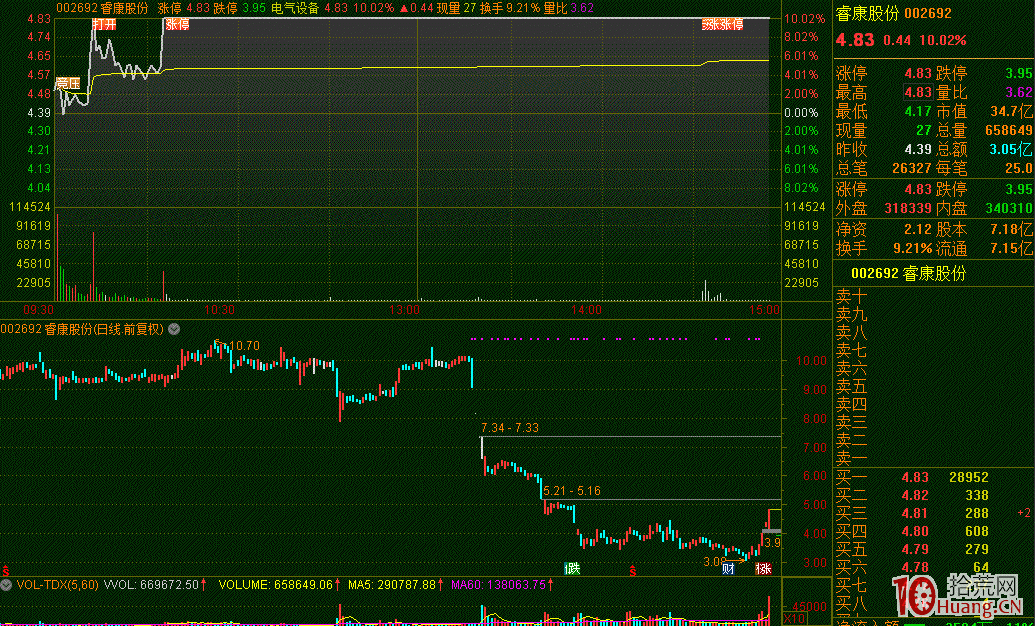The image size is (1035, 626).
Task: Click the 买五 price 4.79
Action: click(915, 549)
